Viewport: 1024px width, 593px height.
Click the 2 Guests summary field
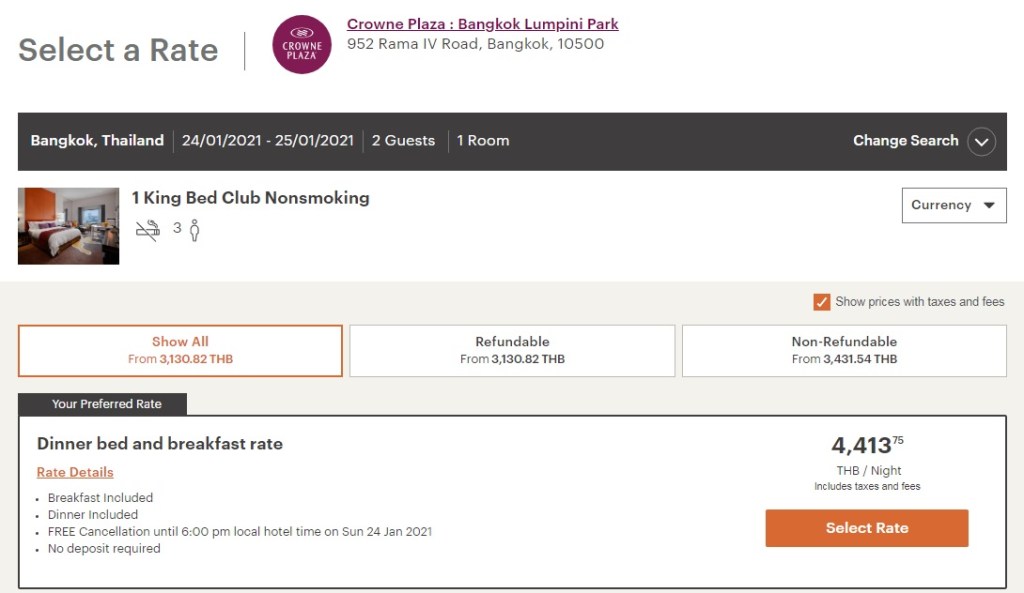tap(403, 141)
